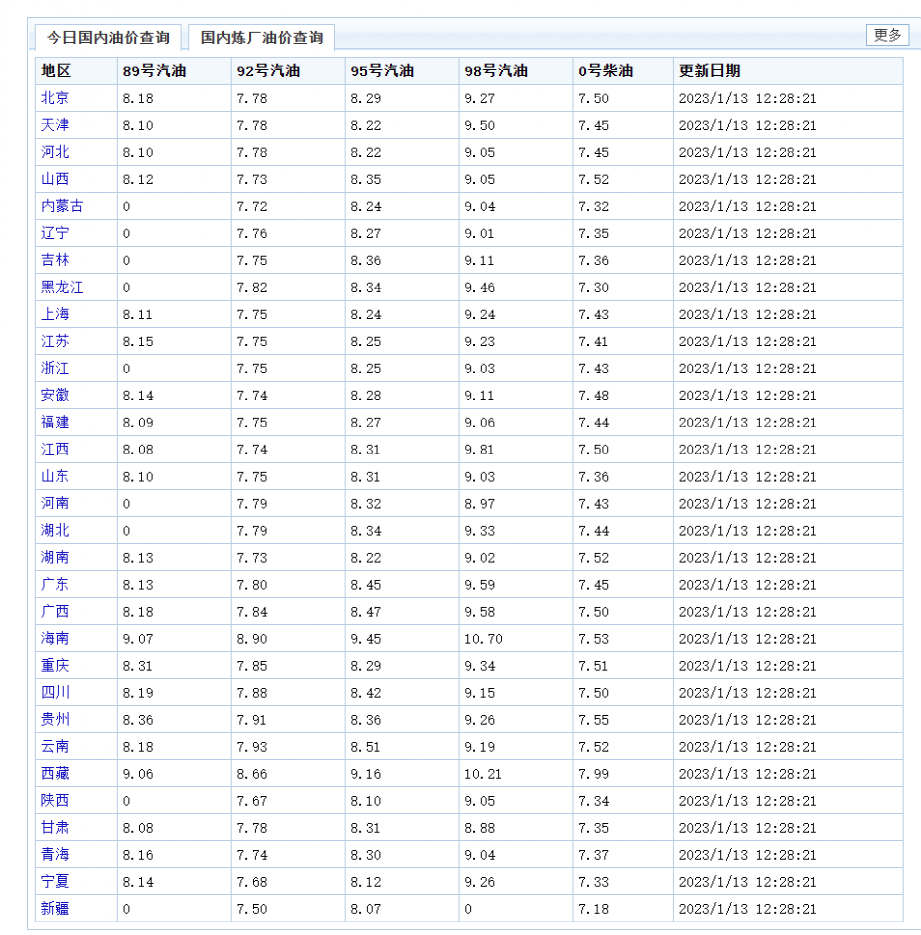Click the 92号汽油 column header

click(x=267, y=71)
